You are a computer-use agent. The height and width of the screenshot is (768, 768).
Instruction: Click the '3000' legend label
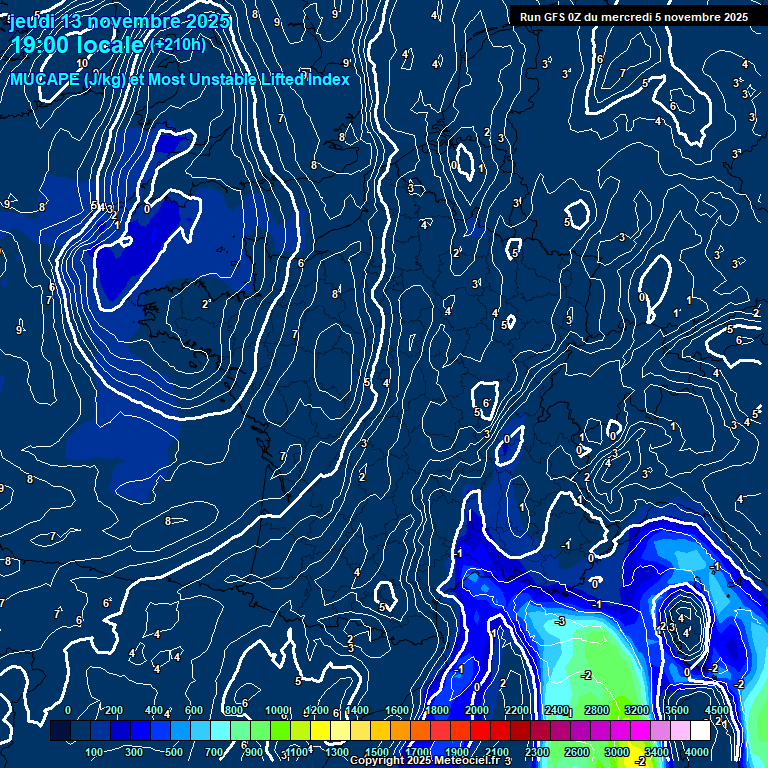[x=617, y=752]
